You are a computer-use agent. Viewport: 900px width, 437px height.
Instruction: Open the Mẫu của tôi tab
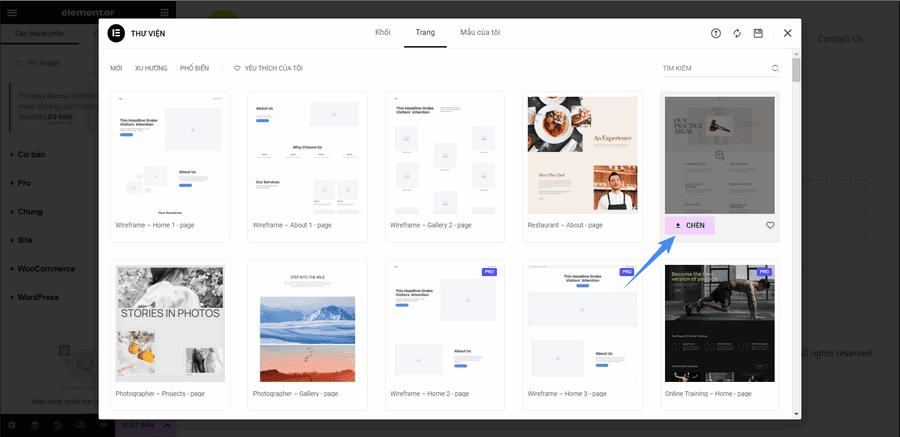point(480,33)
